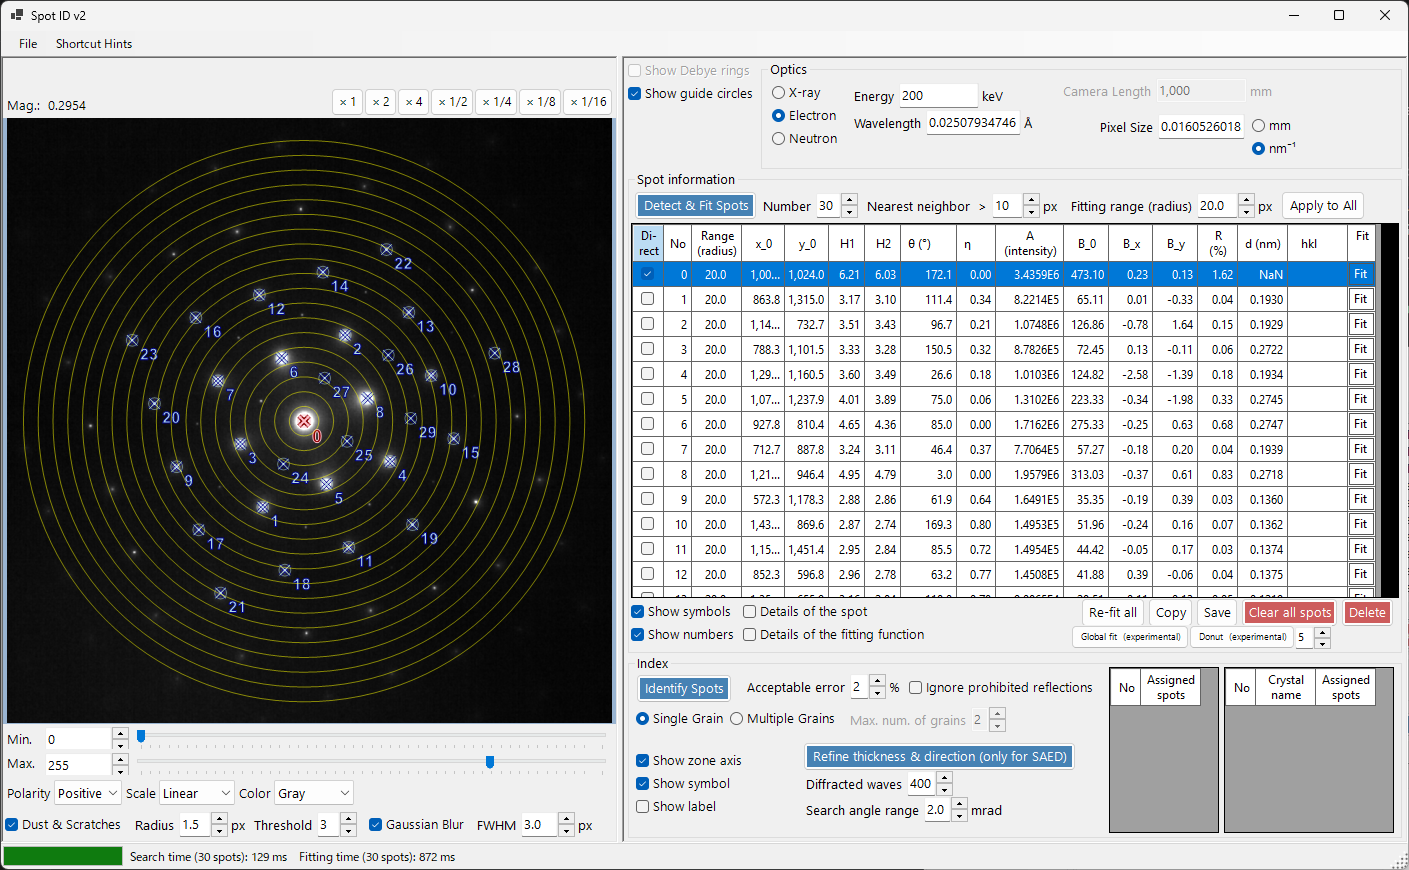This screenshot has width=1409, height=870.
Task: Increase Search angle range value
Action: pos(960,804)
